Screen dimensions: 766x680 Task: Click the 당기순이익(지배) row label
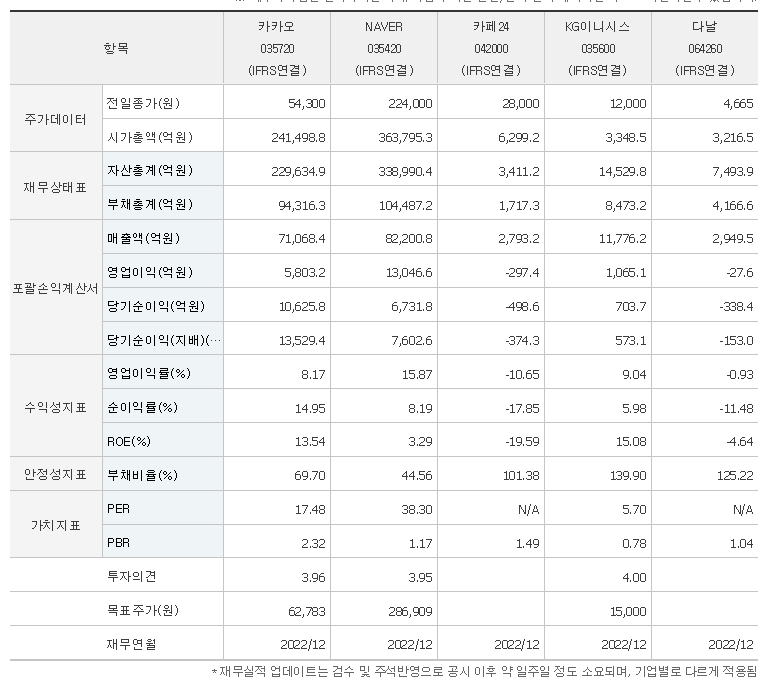click(164, 340)
